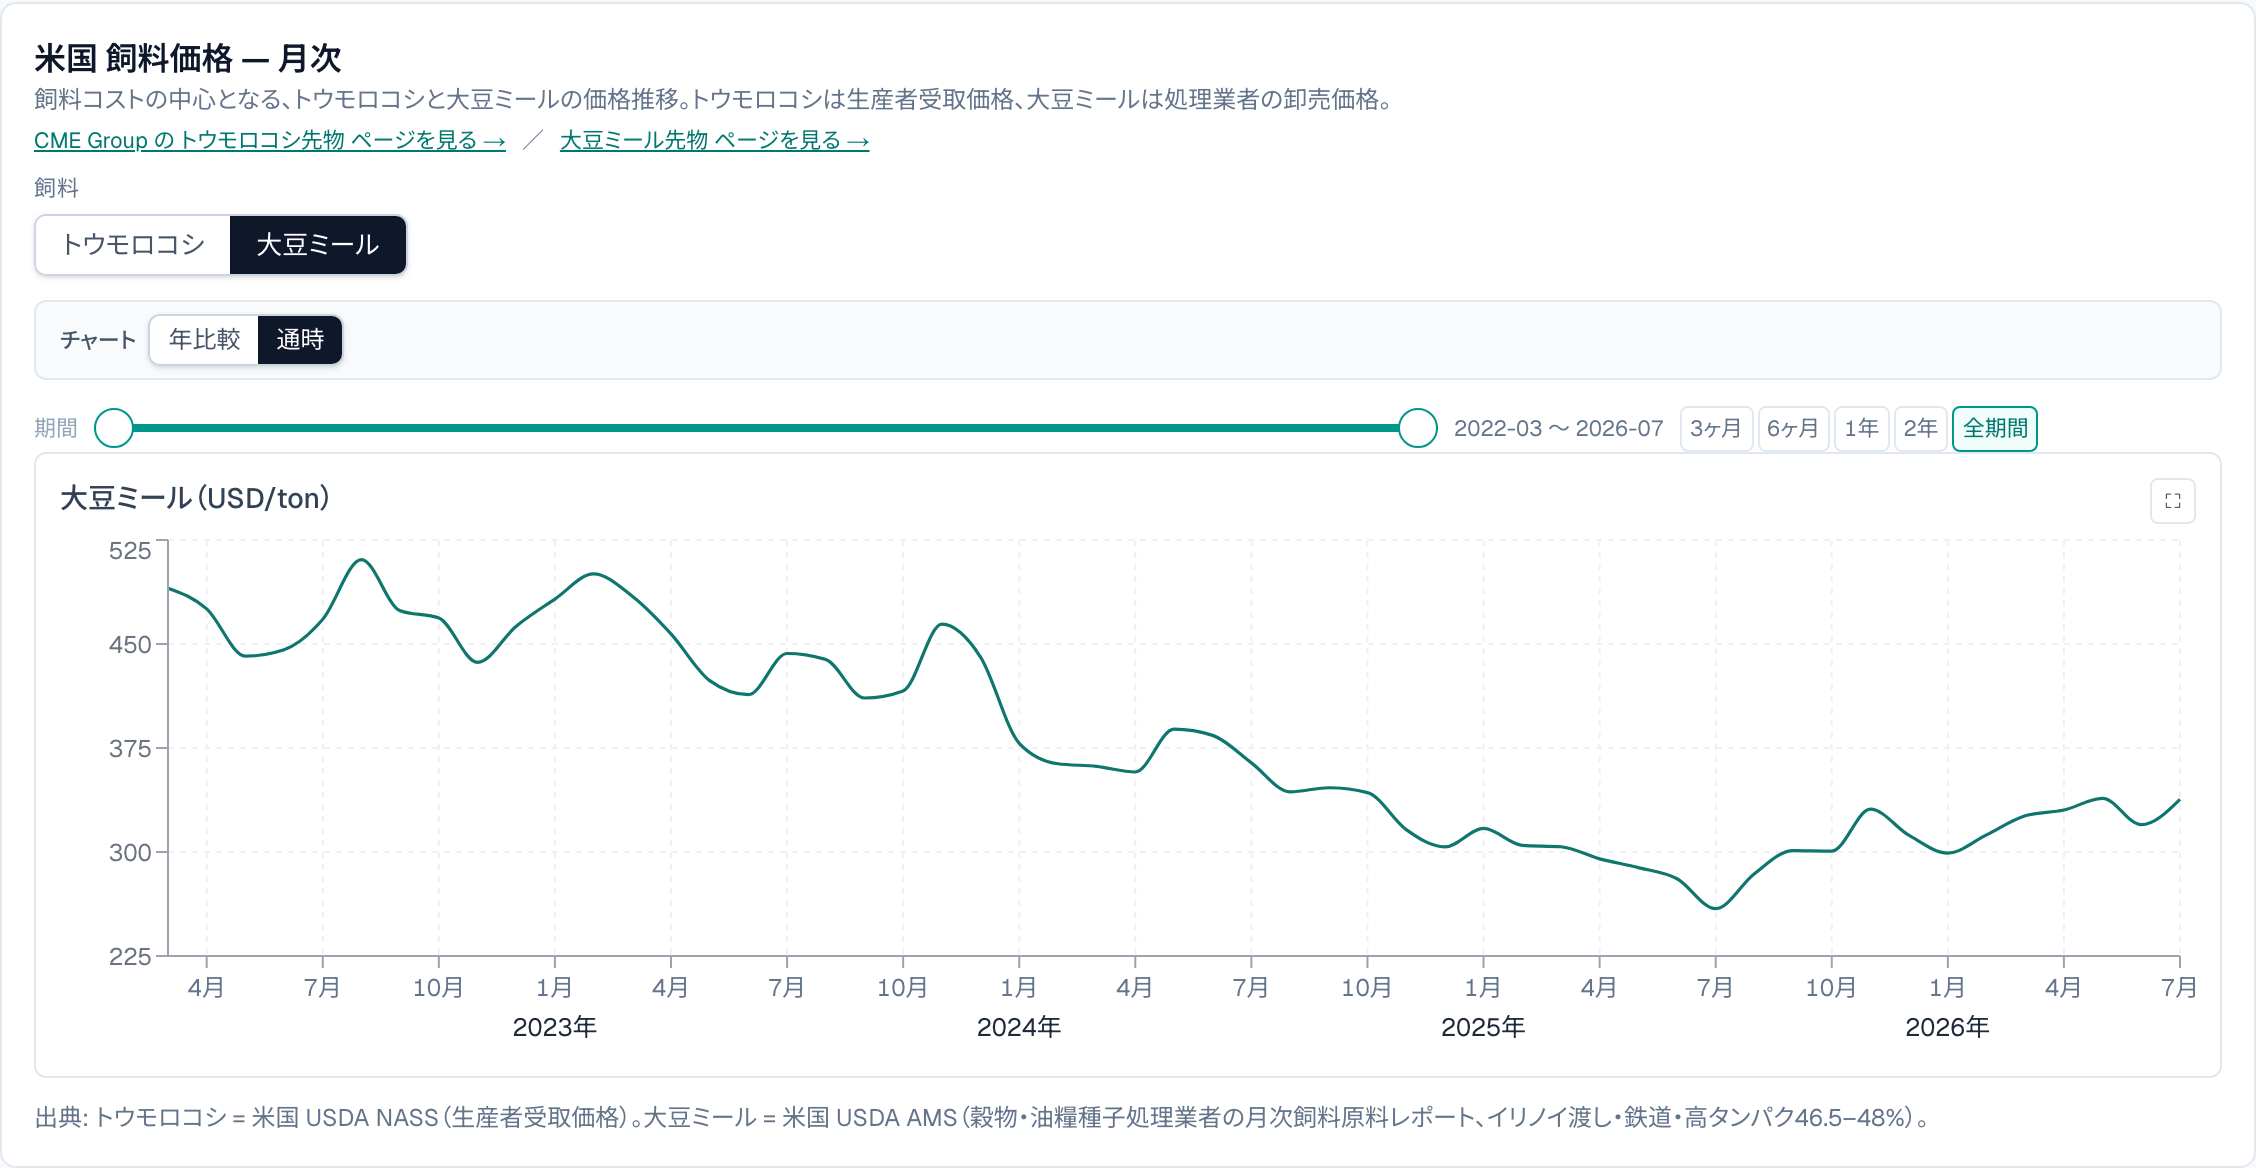Select the 大豆ミール feed option
2256x1168 pixels.
click(x=318, y=245)
